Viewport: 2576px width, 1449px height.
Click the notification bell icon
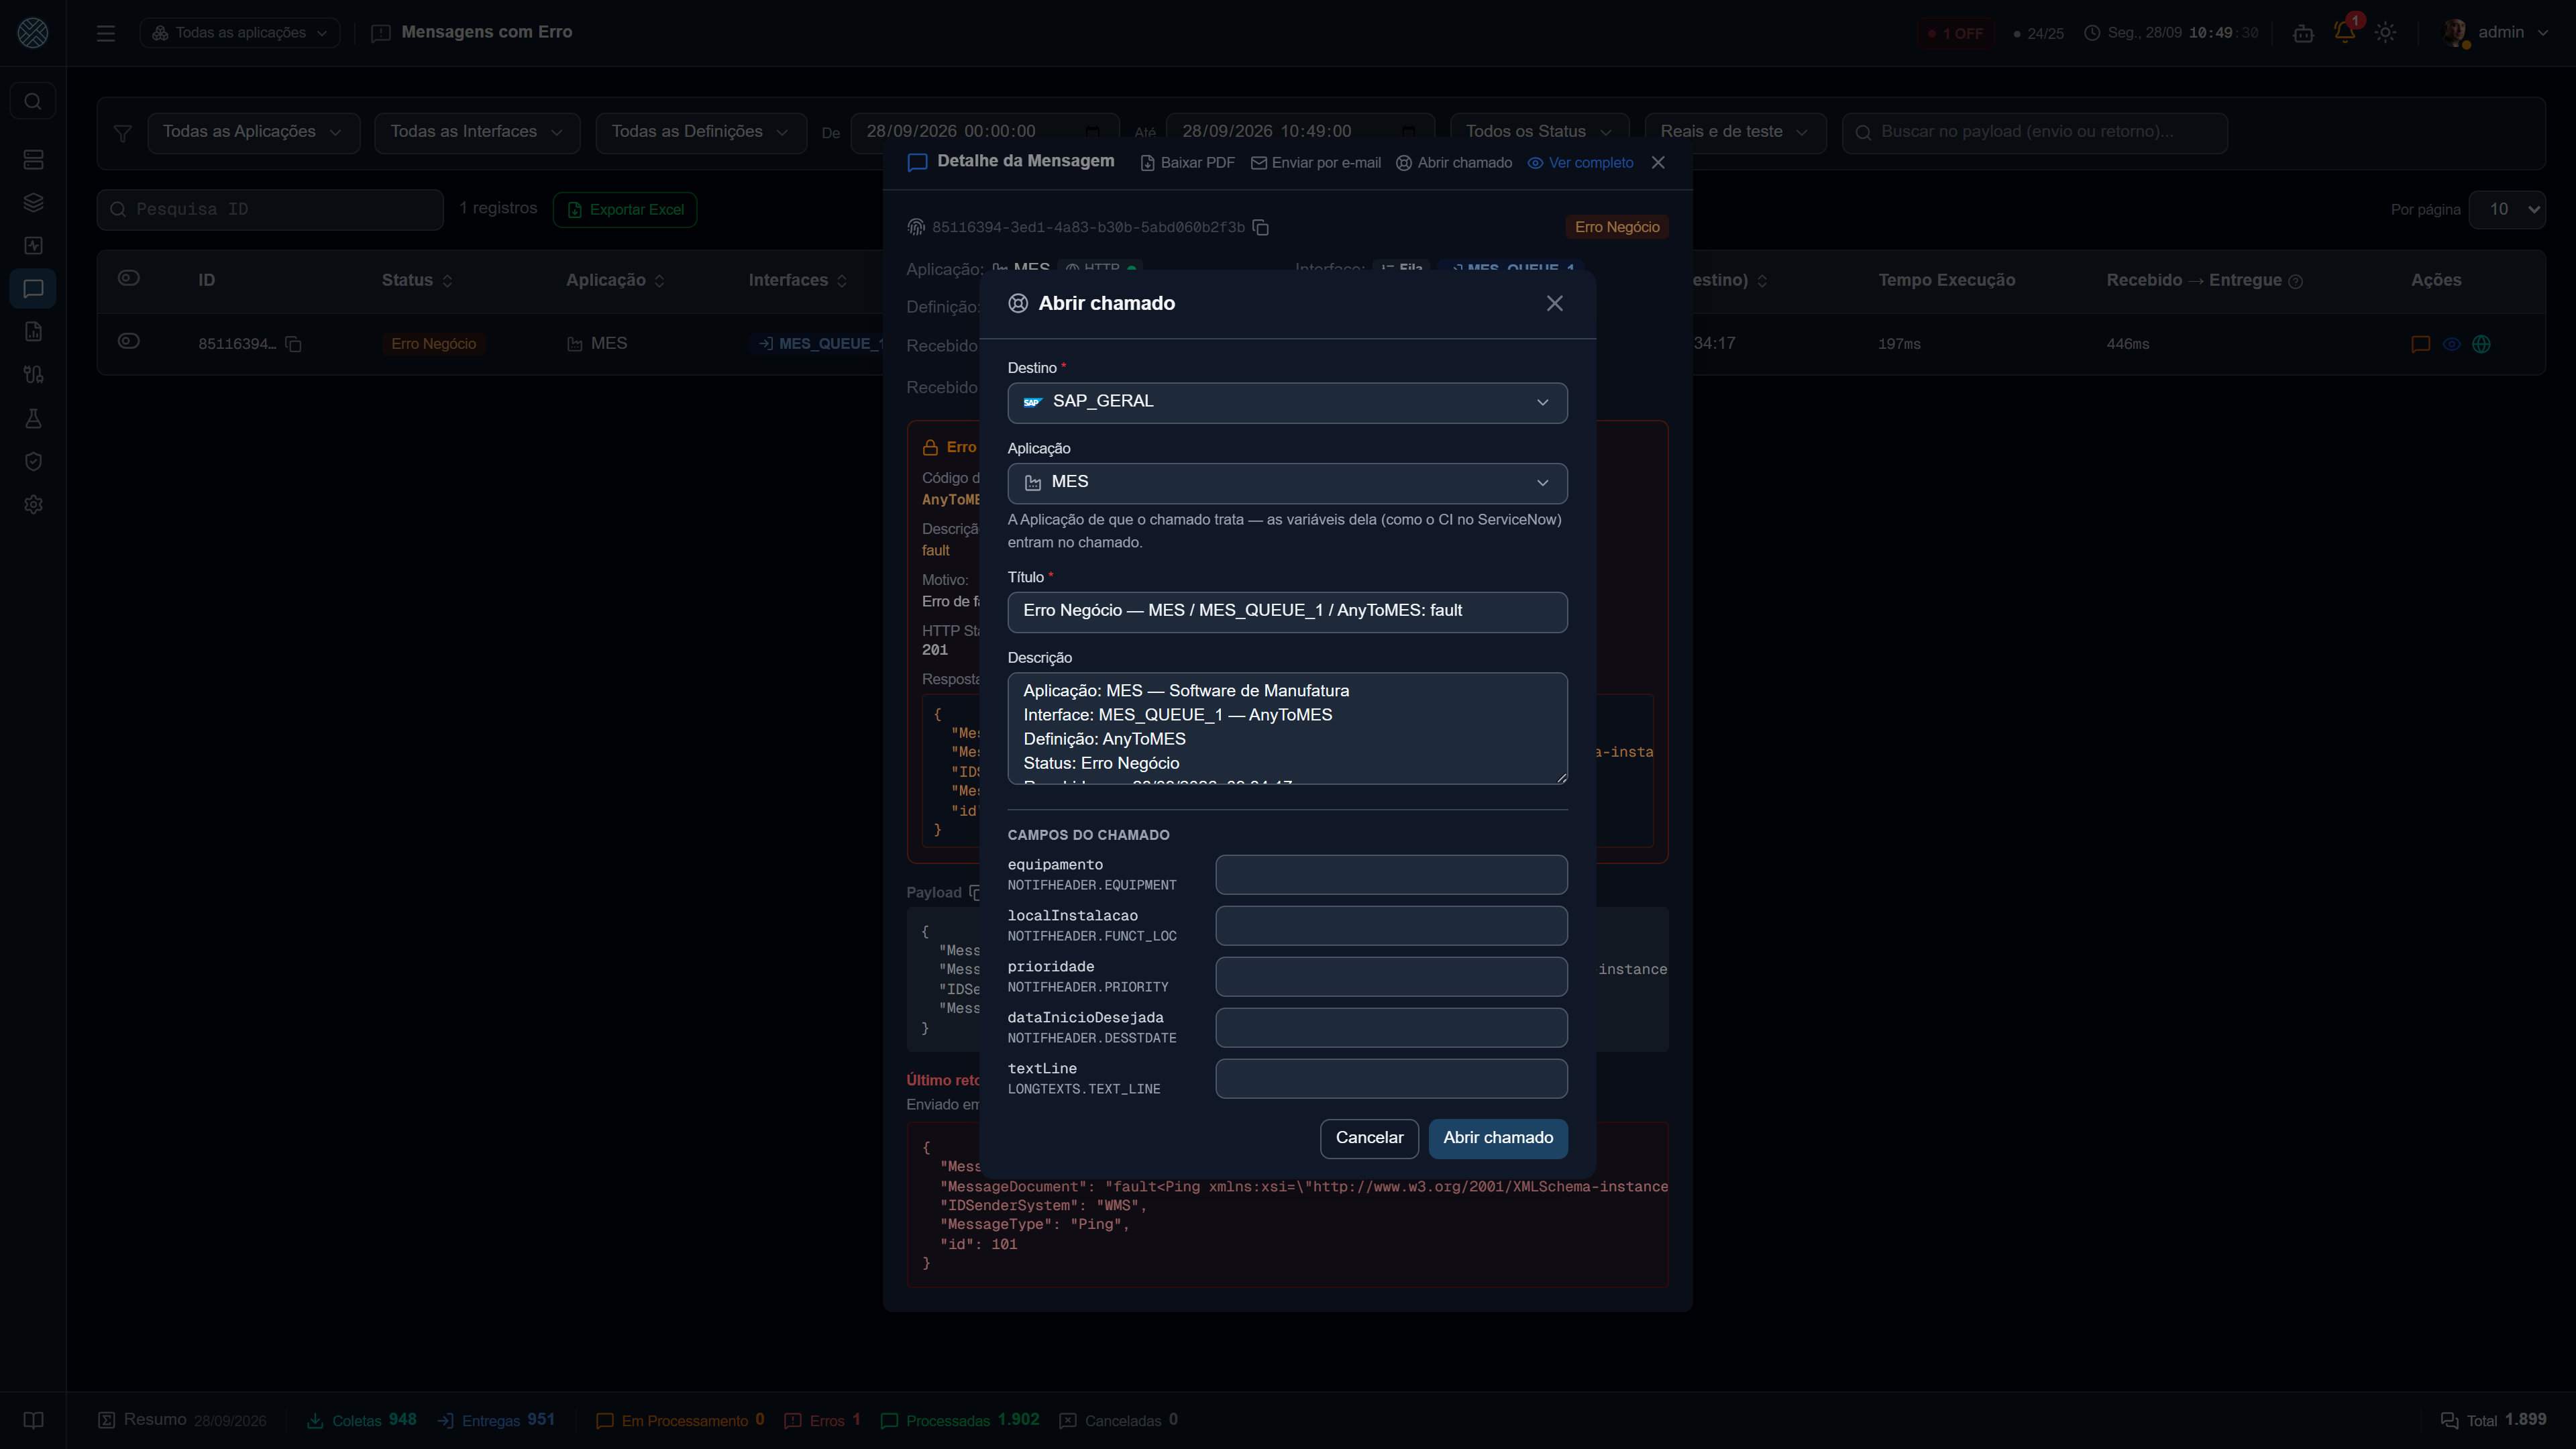(x=2344, y=32)
